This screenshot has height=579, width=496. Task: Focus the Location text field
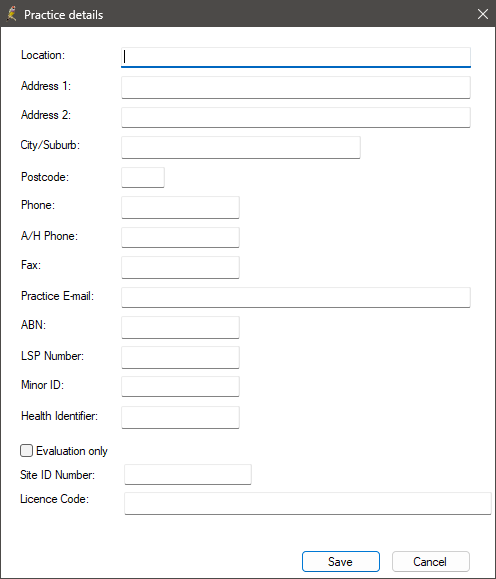click(296, 57)
